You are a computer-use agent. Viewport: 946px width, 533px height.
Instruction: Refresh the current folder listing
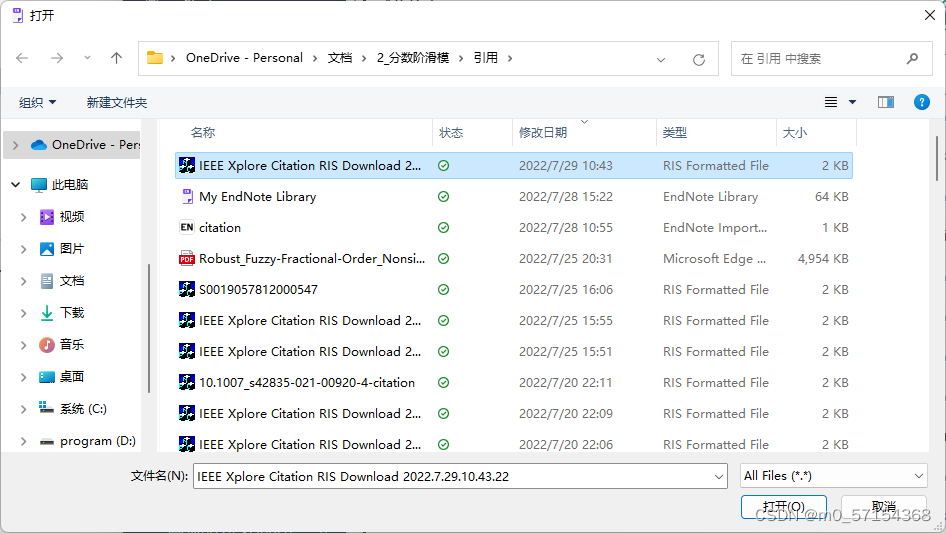pyautogui.click(x=699, y=59)
